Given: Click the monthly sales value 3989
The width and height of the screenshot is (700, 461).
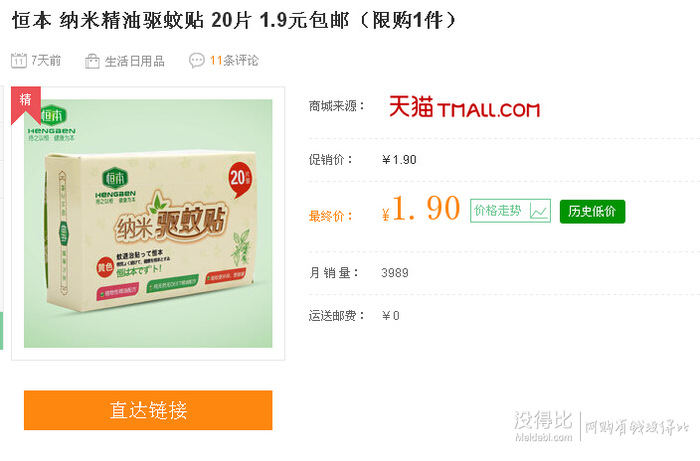Looking at the screenshot, I should click(395, 273).
